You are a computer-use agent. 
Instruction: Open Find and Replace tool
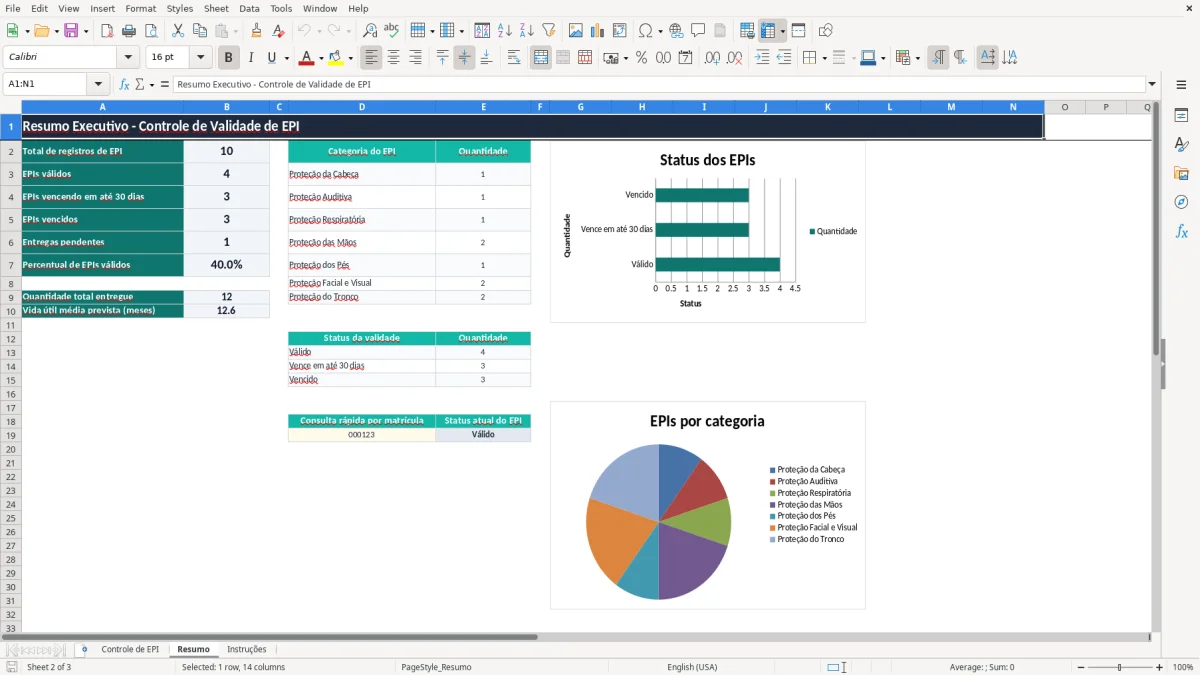pyautogui.click(x=370, y=31)
